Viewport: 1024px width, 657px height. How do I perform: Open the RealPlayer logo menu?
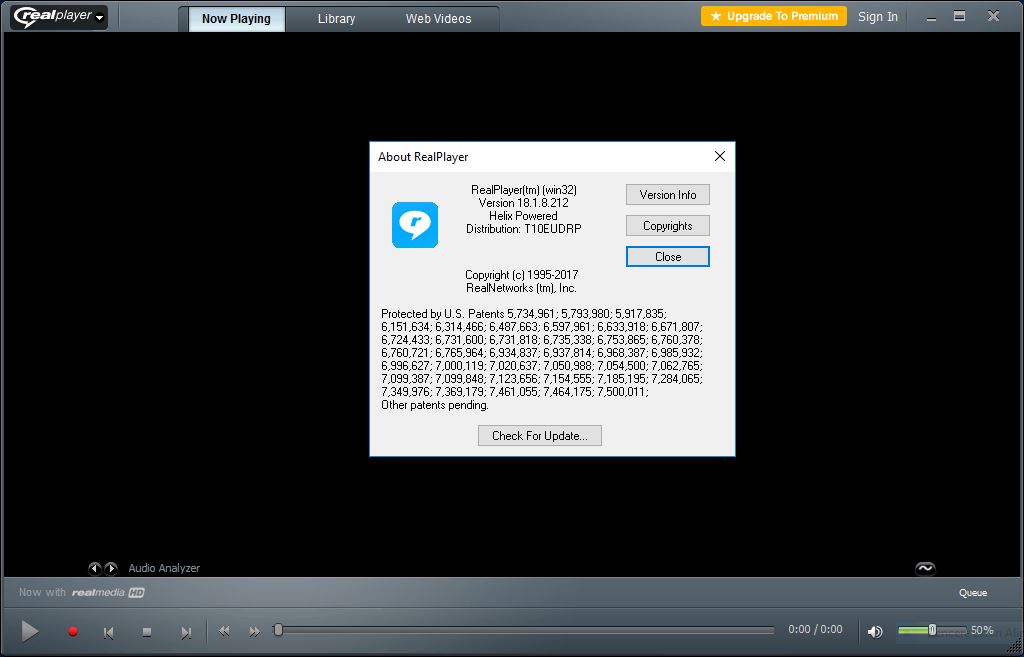(x=58, y=17)
